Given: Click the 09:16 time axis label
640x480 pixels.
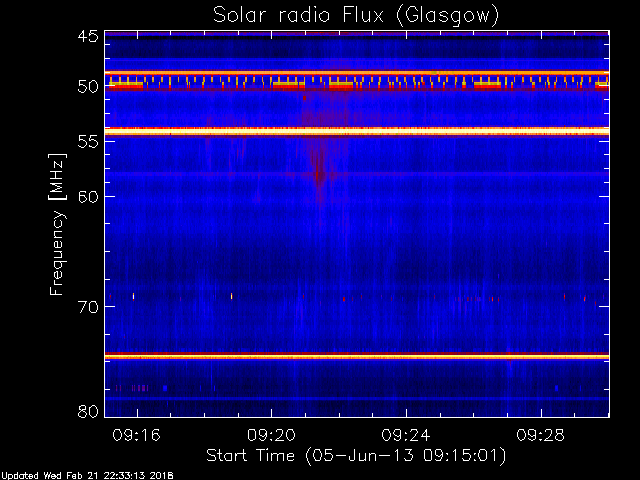Looking at the screenshot, I should [x=136, y=435].
